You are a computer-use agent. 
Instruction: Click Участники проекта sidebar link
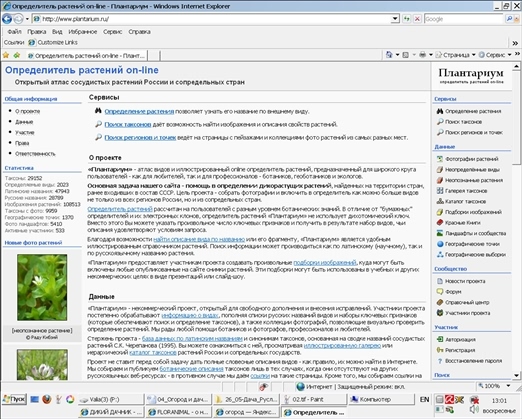click(x=468, y=313)
